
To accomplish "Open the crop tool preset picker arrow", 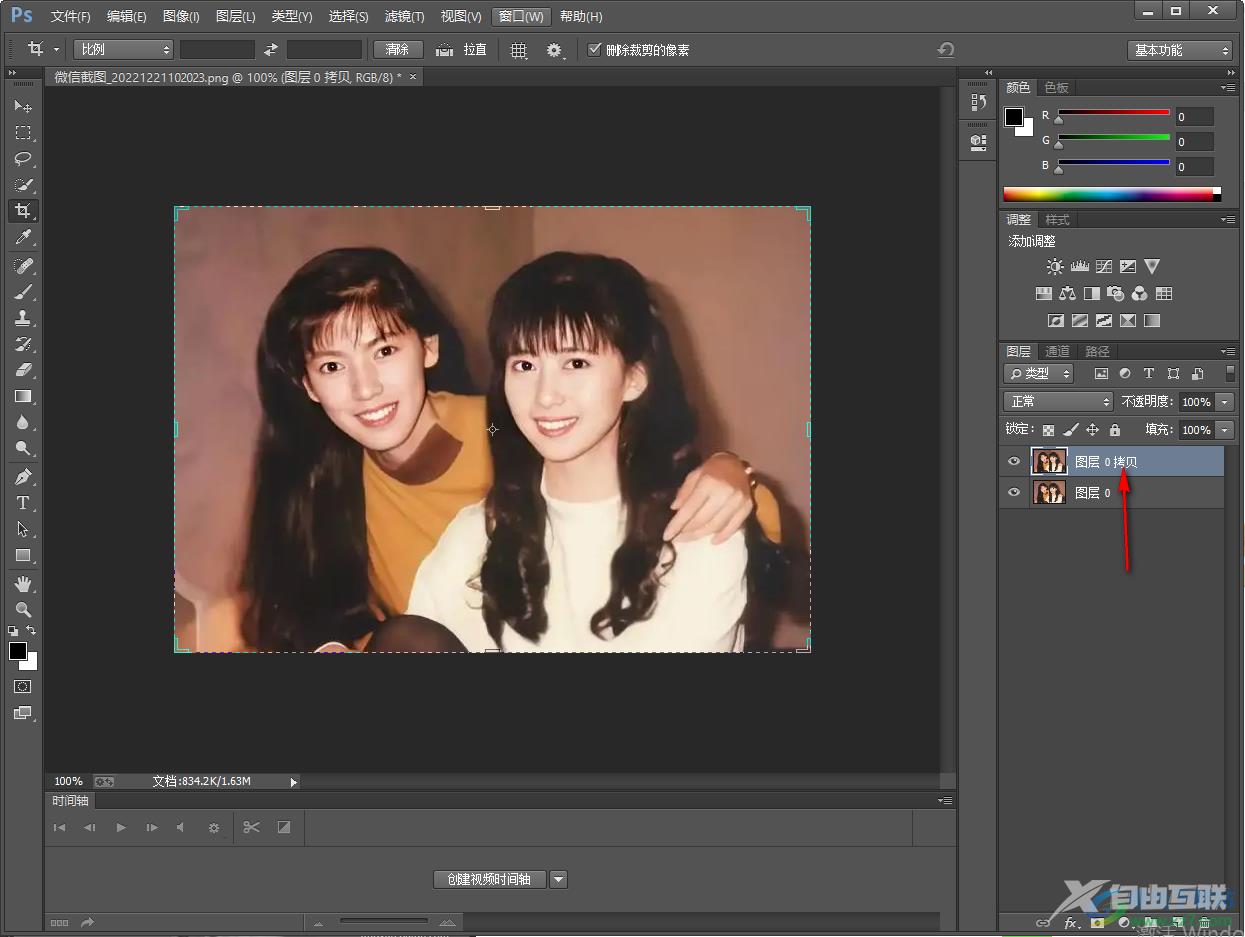I will click(x=56, y=49).
